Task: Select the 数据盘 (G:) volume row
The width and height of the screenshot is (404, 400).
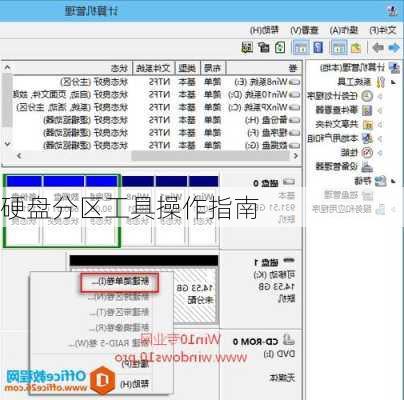Action: [156, 145]
